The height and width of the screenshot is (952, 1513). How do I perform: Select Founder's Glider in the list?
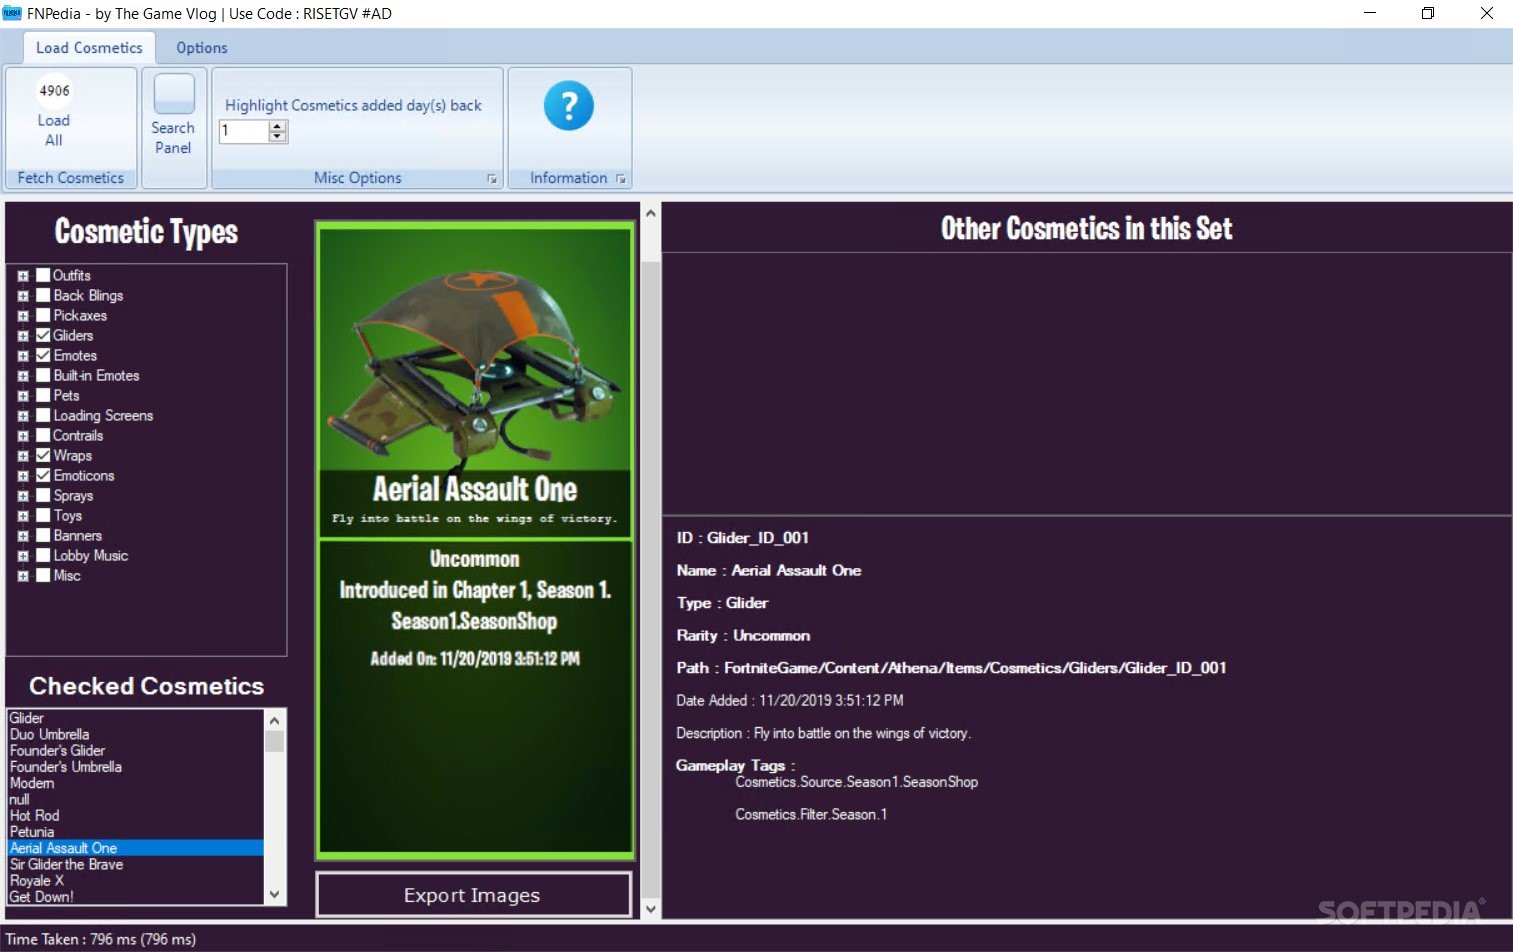(x=136, y=750)
